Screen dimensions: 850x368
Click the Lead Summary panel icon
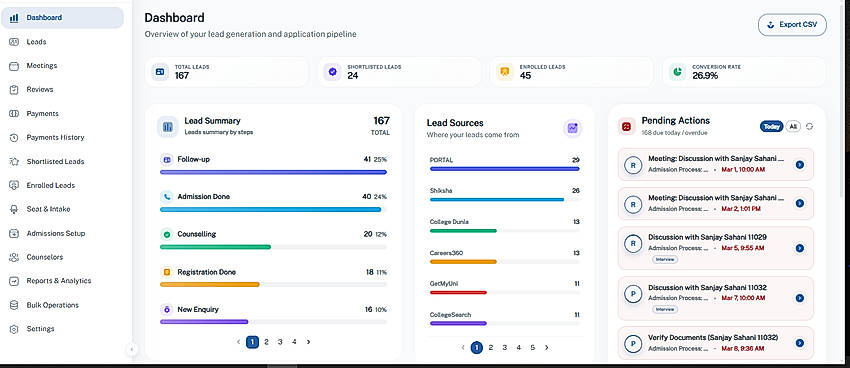point(168,127)
